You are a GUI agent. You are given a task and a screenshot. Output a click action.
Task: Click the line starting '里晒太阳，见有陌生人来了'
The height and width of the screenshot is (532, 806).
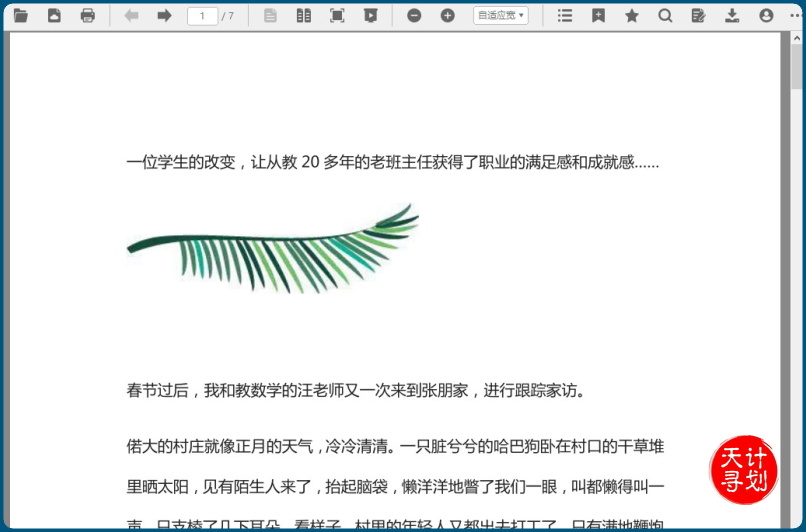395,486
